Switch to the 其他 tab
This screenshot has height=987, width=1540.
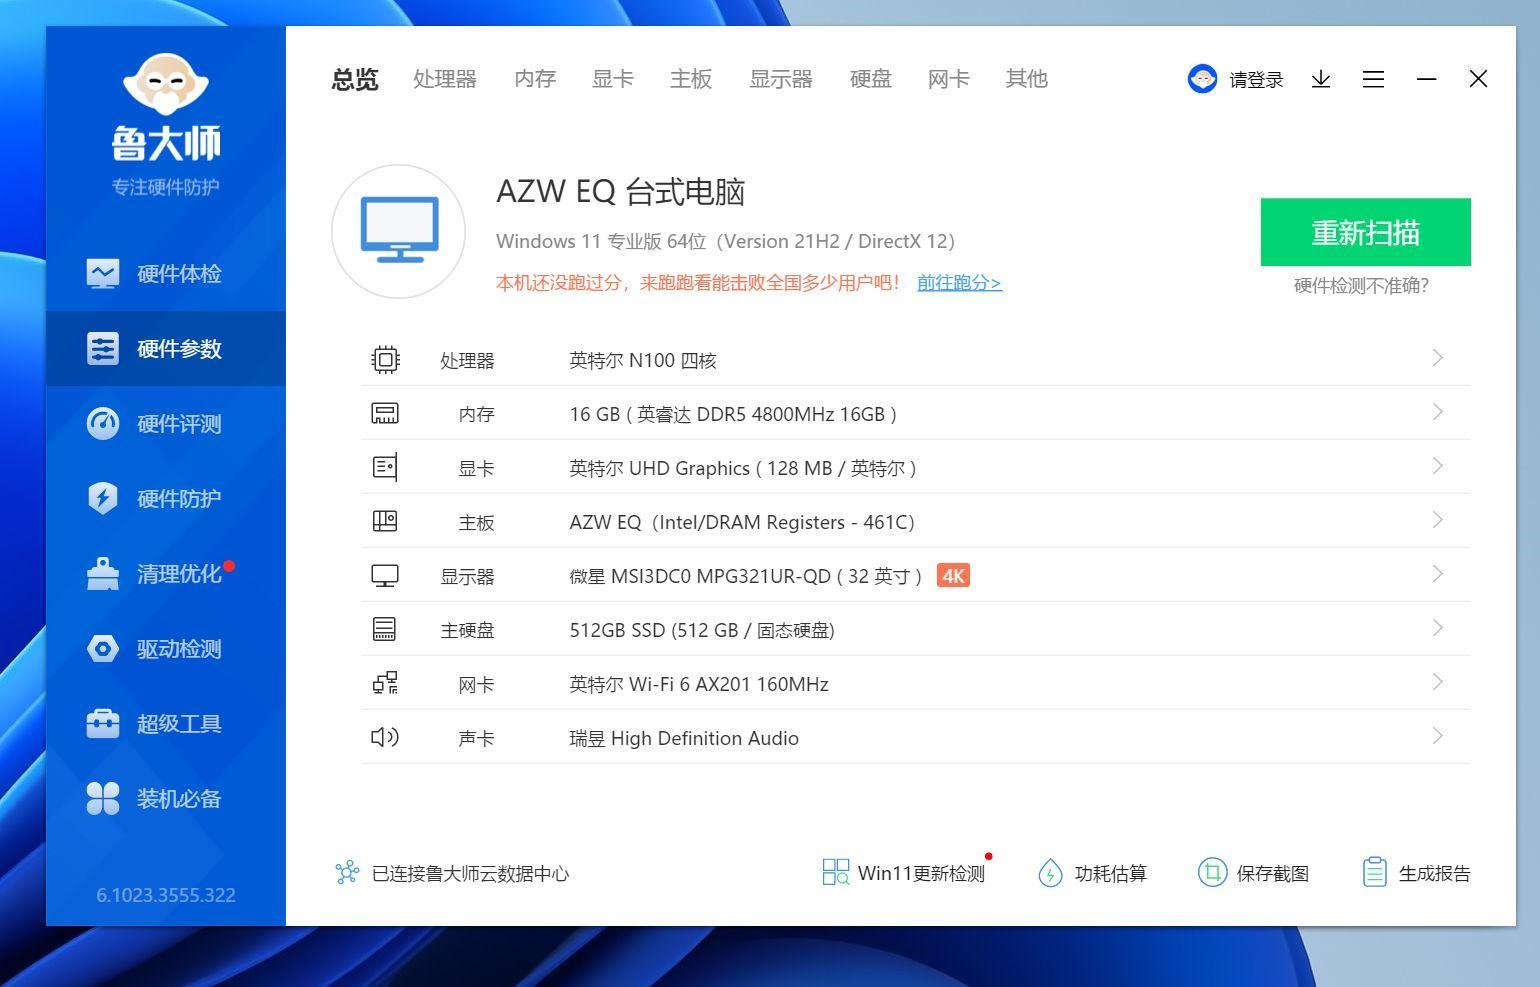pyautogui.click(x=1027, y=79)
